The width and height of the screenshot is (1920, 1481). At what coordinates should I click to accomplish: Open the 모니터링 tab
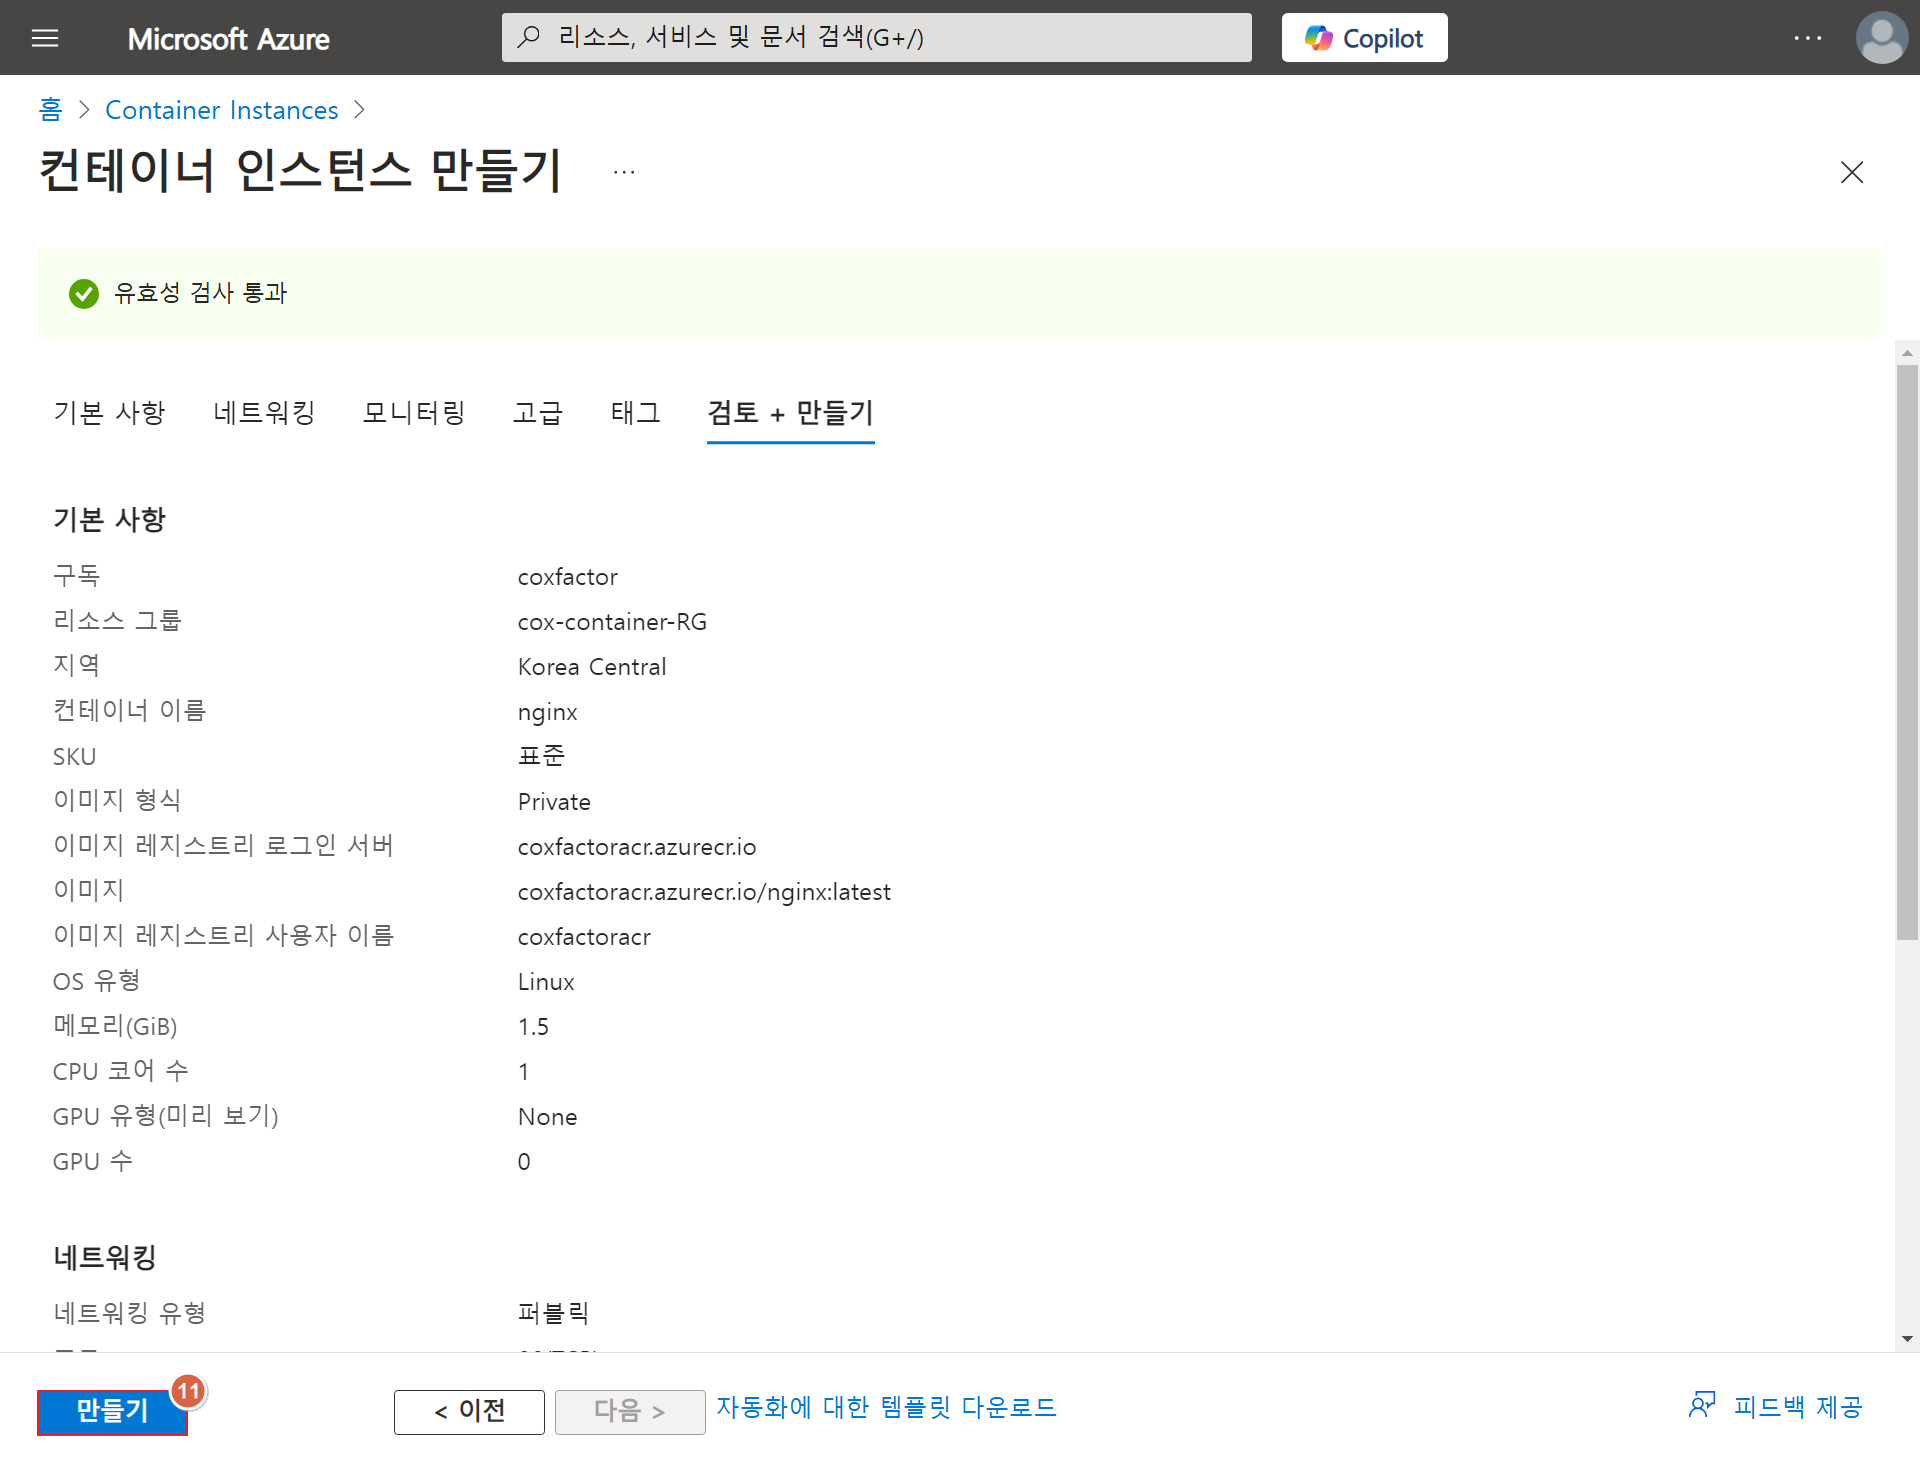click(x=414, y=413)
